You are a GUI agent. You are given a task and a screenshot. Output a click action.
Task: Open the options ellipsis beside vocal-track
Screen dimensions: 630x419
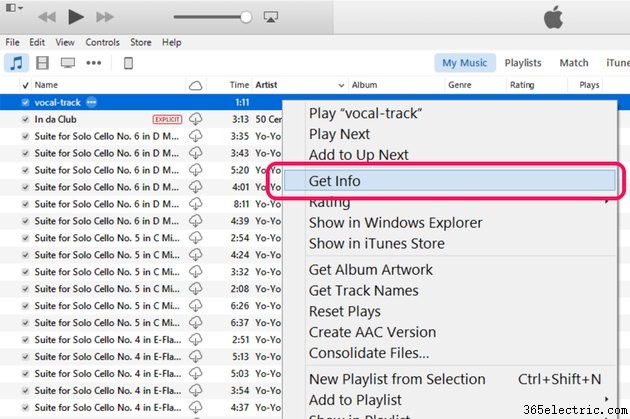click(92, 102)
